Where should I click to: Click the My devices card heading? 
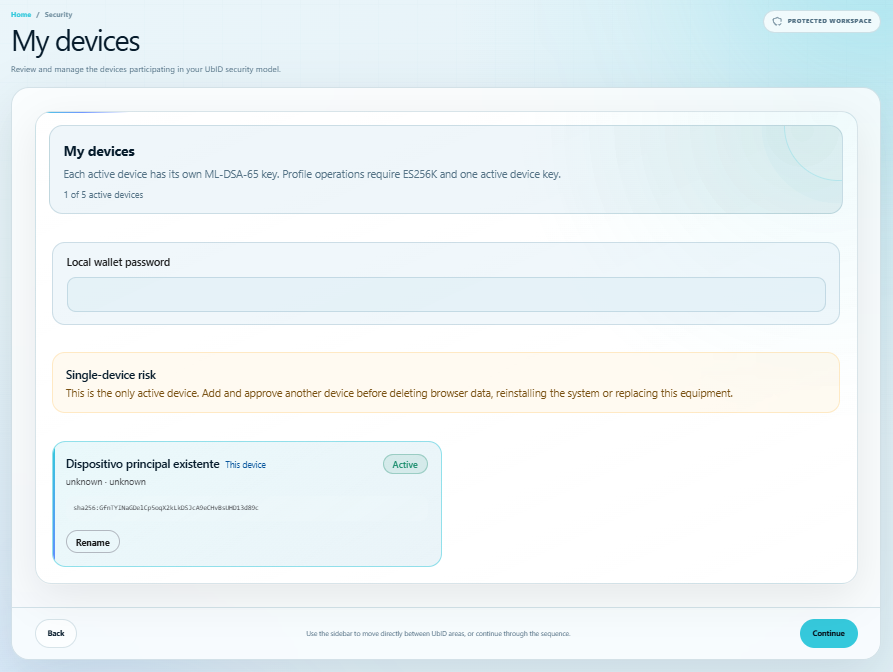point(99,151)
